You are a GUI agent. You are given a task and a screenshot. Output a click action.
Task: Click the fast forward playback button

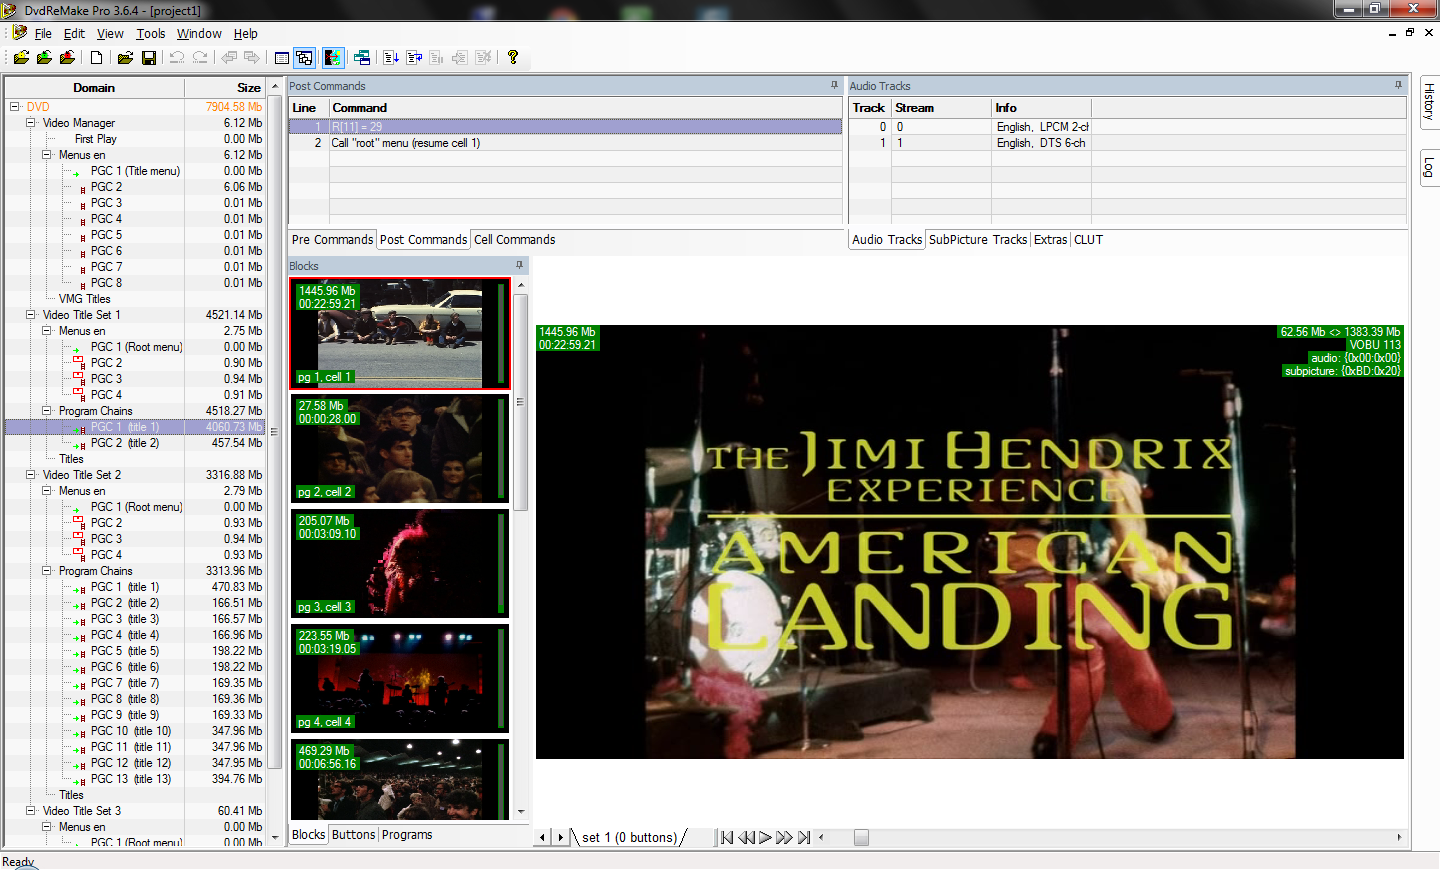(784, 838)
